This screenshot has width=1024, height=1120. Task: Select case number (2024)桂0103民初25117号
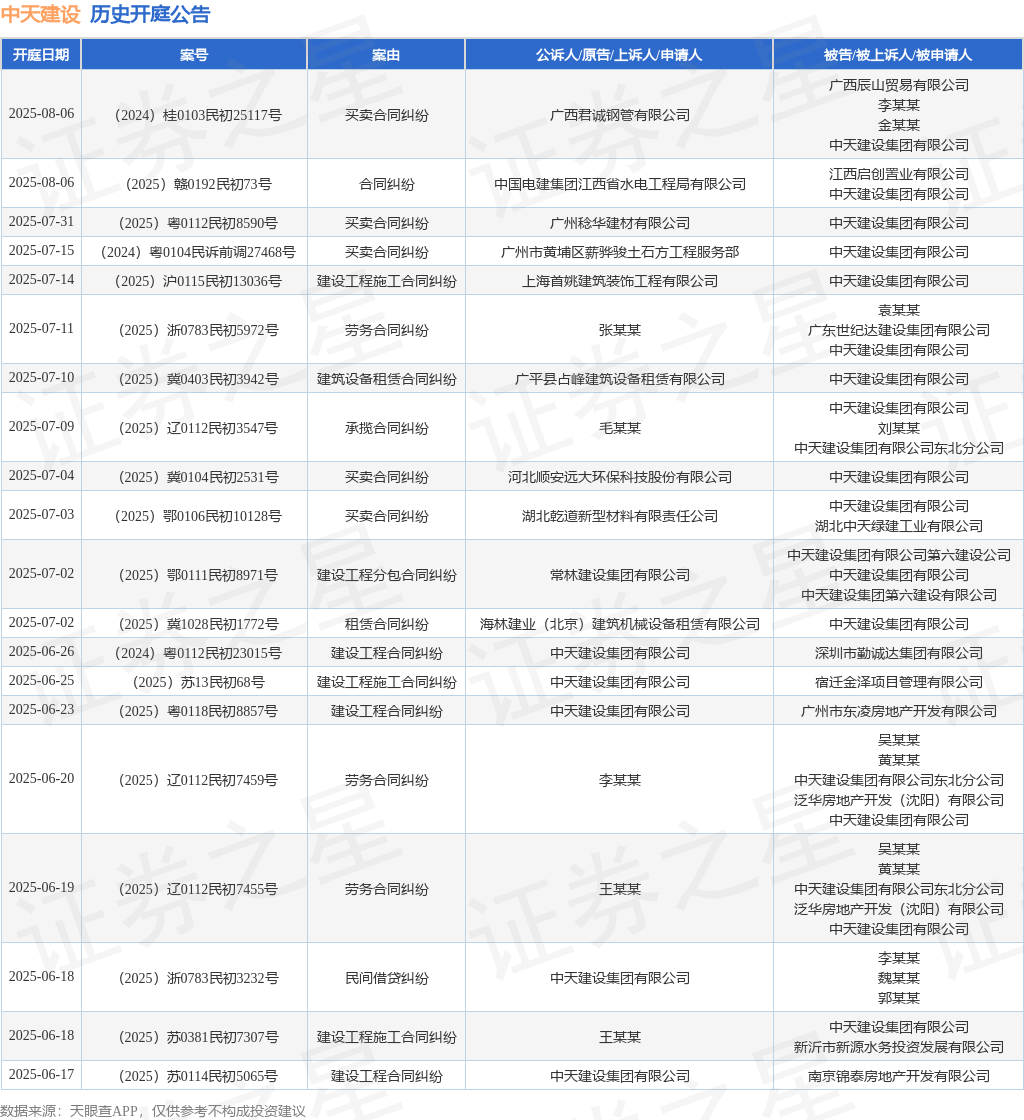pos(198,115)
